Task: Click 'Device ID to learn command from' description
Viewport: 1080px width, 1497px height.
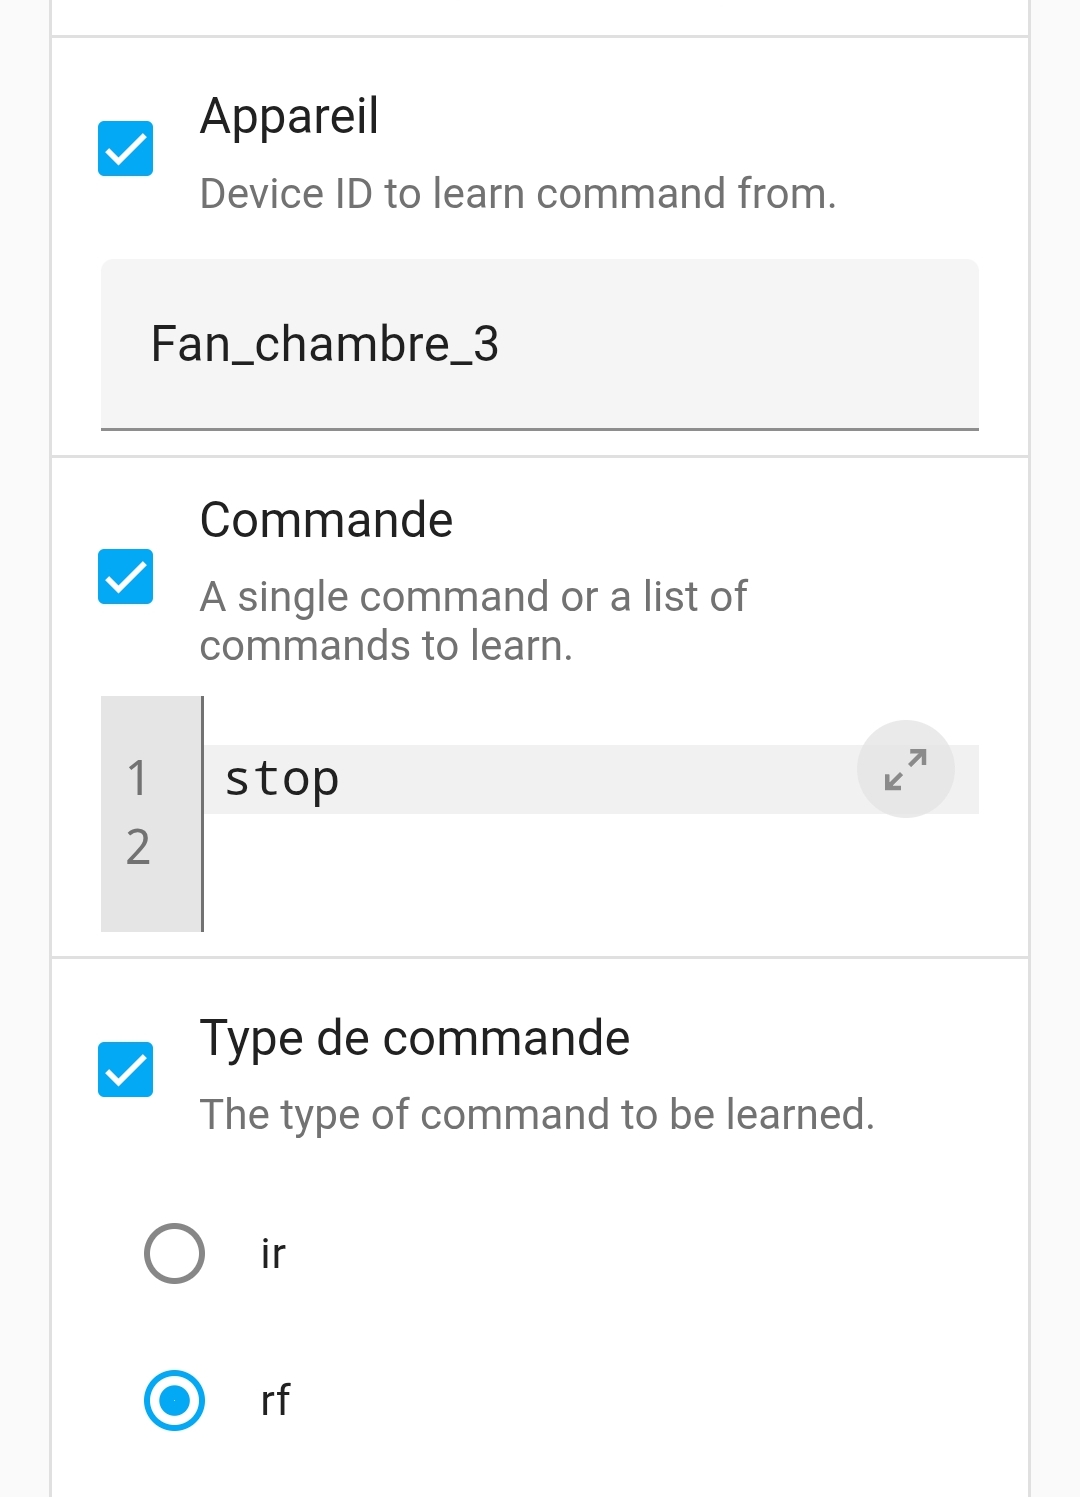Action: (x=518, y=193)
